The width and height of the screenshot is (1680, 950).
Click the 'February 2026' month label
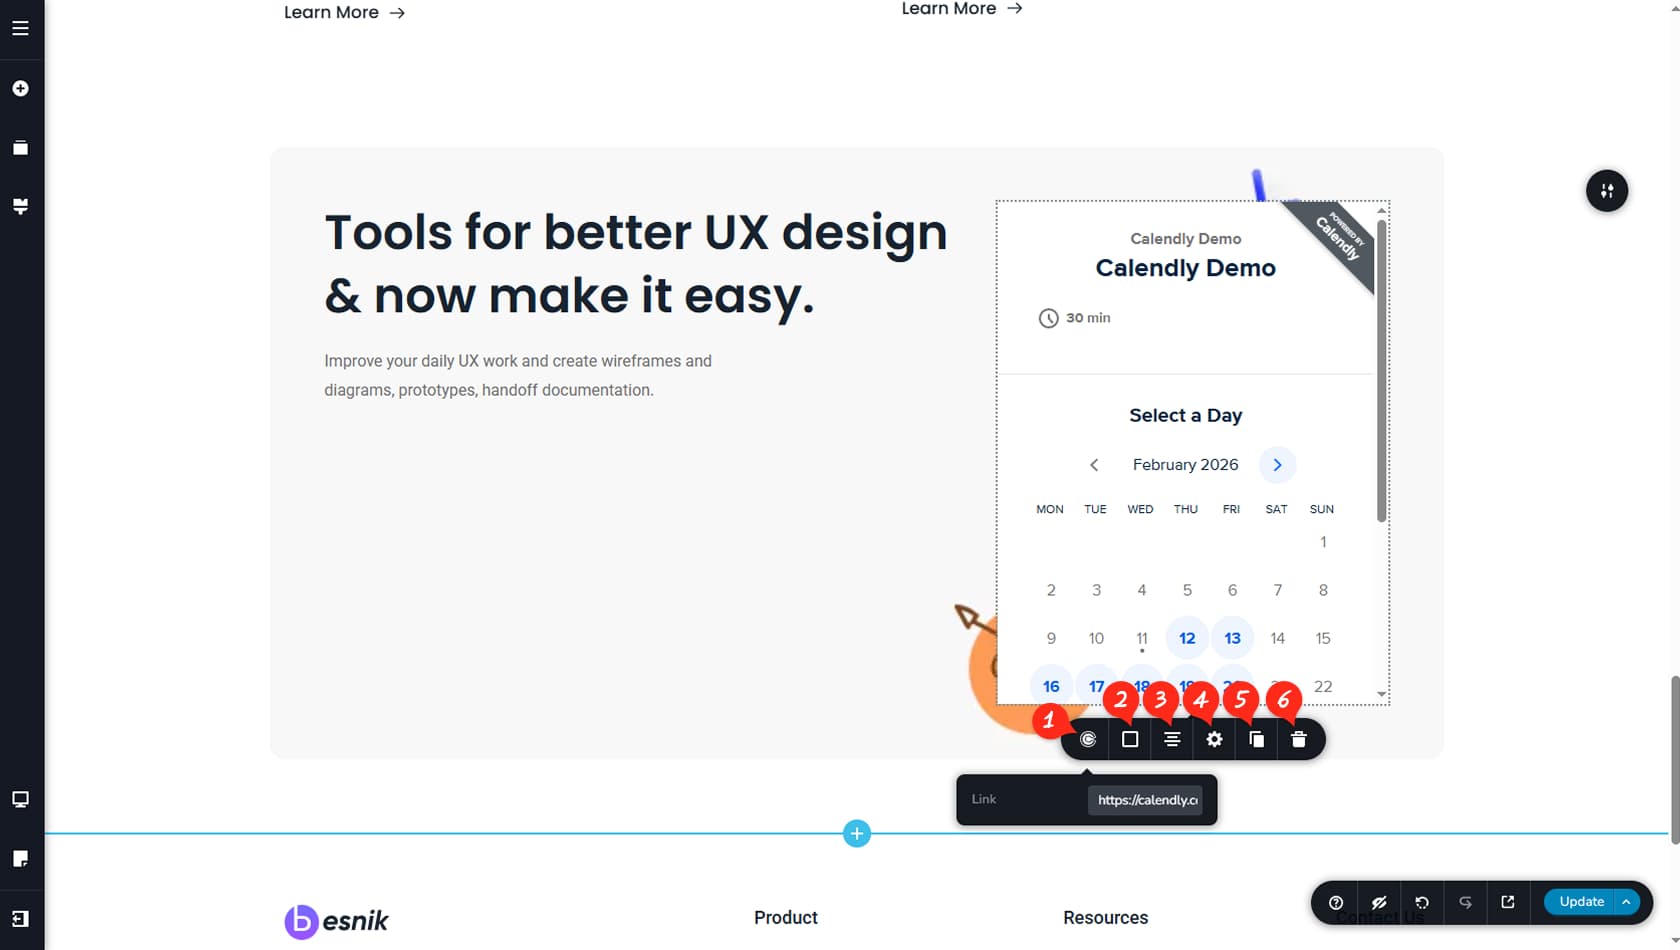[1186, 465]
